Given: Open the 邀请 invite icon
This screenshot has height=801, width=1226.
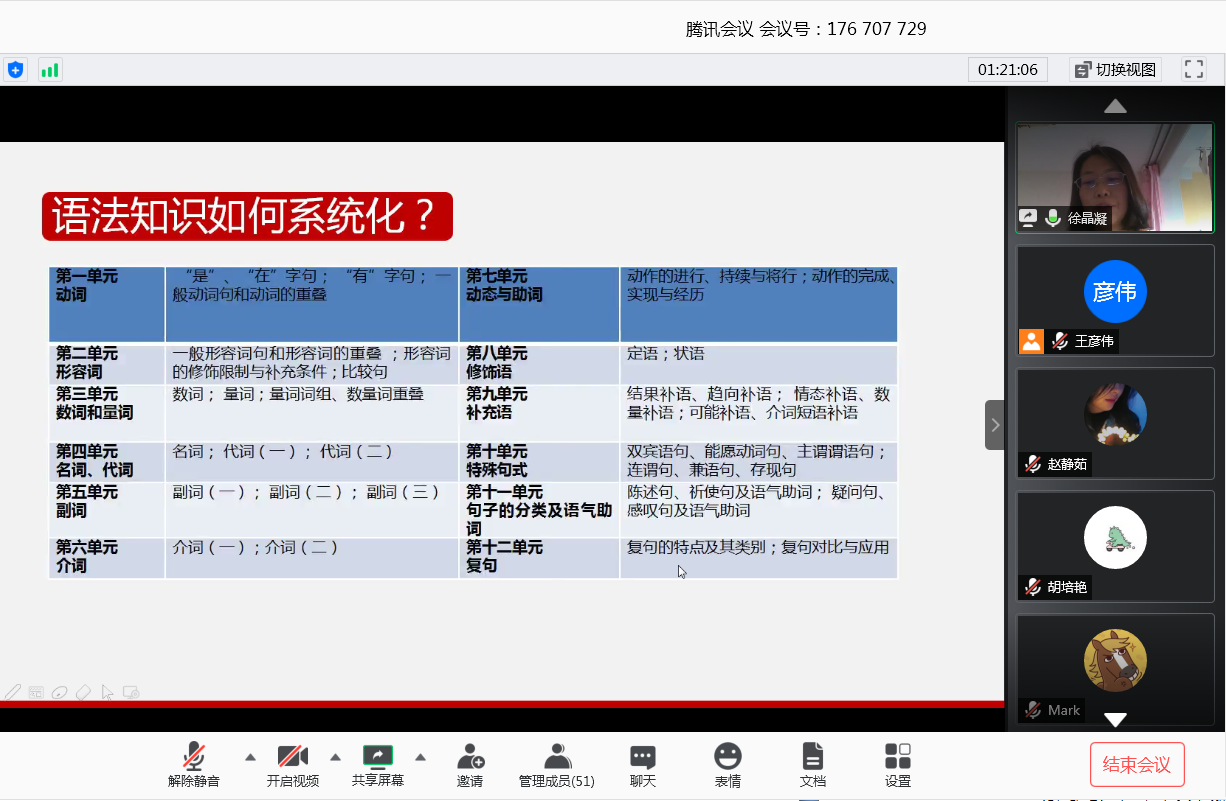Looking at the screenshot, I should pyautogui.click(x=470, y=765).
